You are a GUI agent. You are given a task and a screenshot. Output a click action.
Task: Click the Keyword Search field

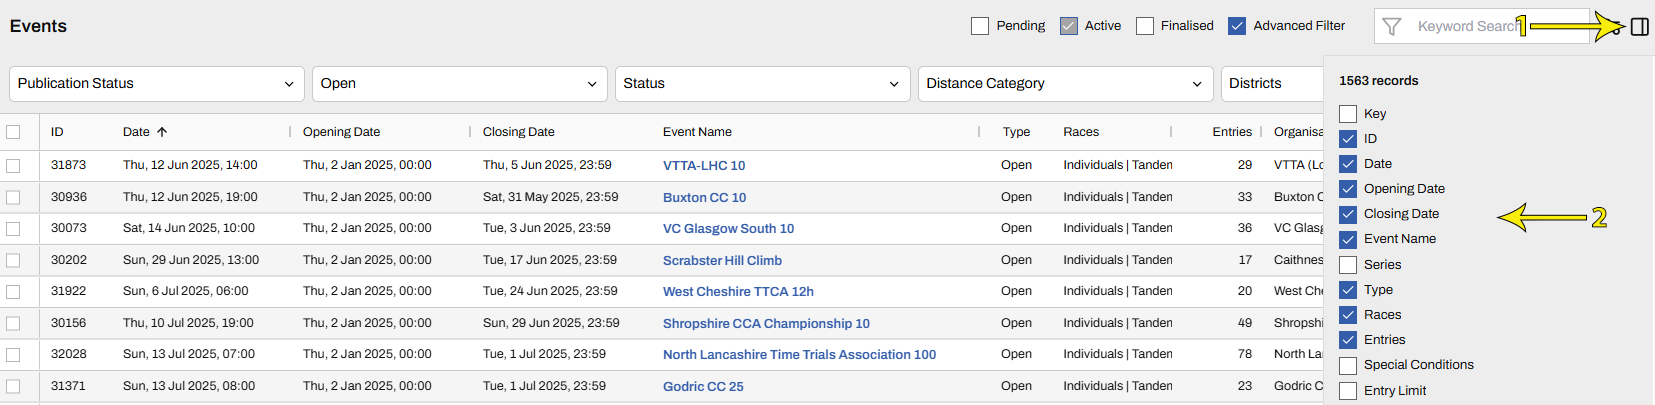[1466, 27]
